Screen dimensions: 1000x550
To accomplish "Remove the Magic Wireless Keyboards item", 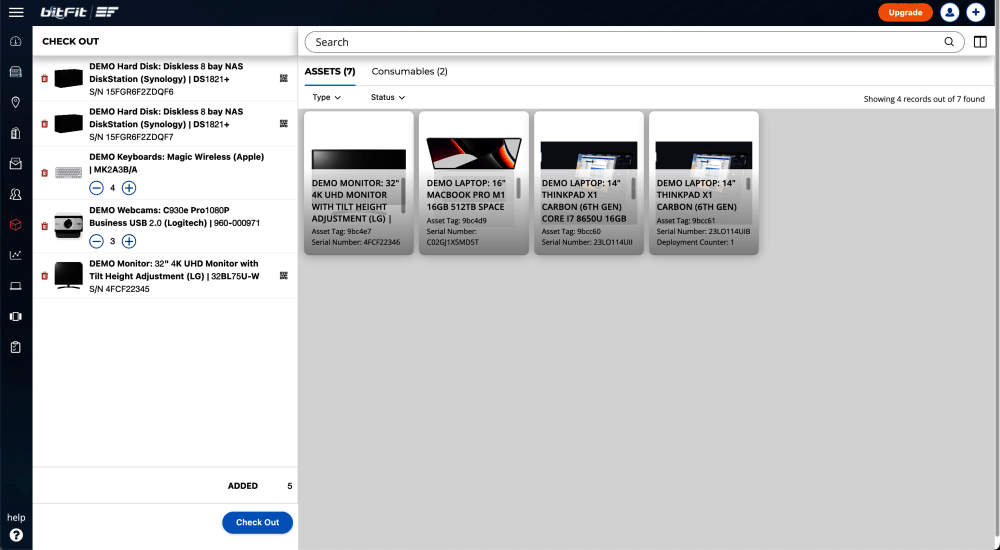I will point(44,172).
